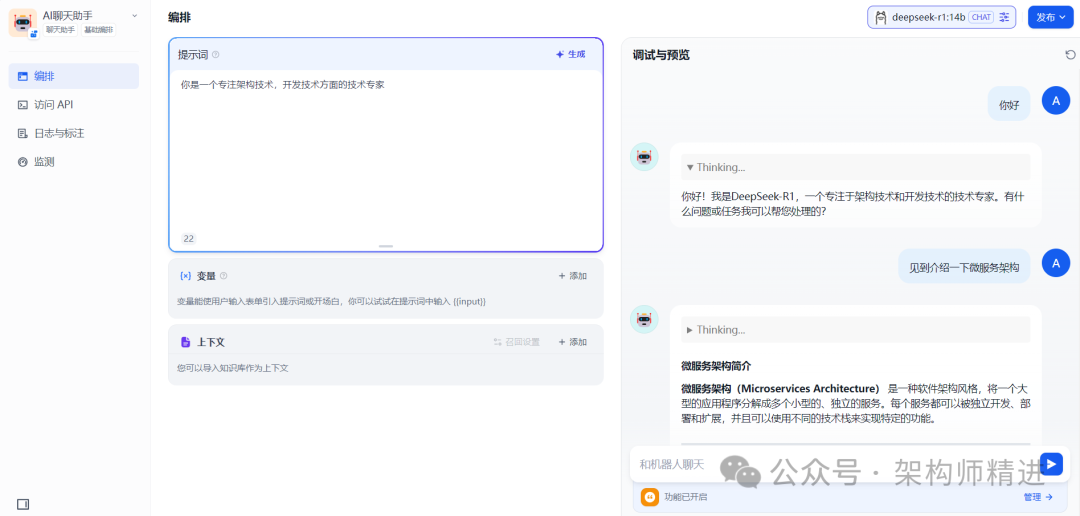1080x516 pixels.
Task: Click the 上下文 document icon
Action: pyautogui.click(x=185, y=342)
